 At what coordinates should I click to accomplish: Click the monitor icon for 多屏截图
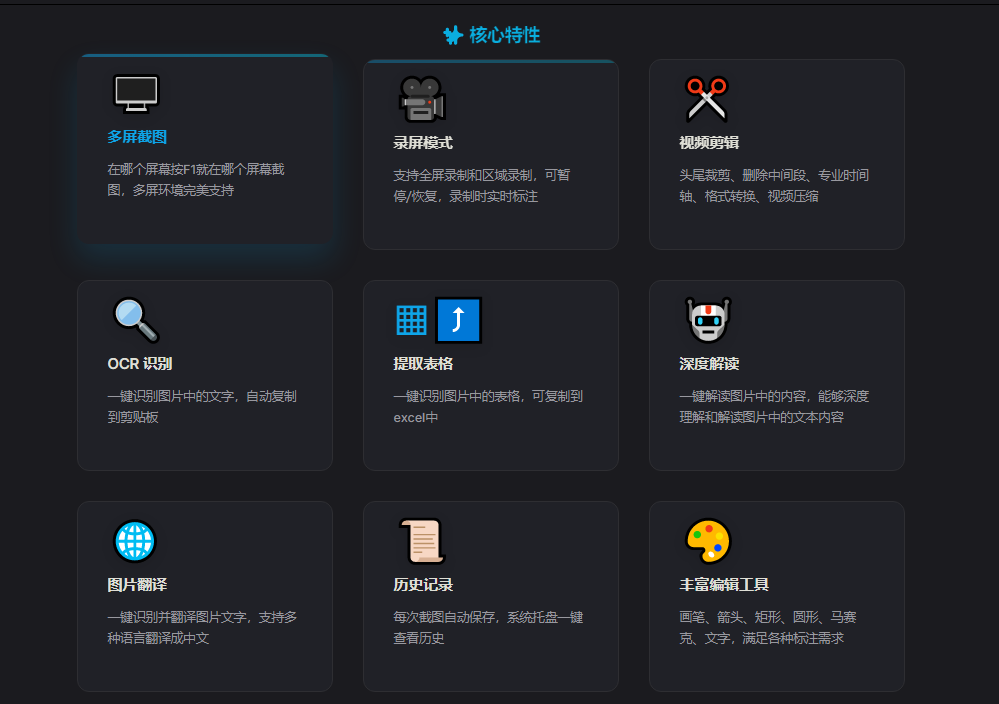tap(135, 93)
